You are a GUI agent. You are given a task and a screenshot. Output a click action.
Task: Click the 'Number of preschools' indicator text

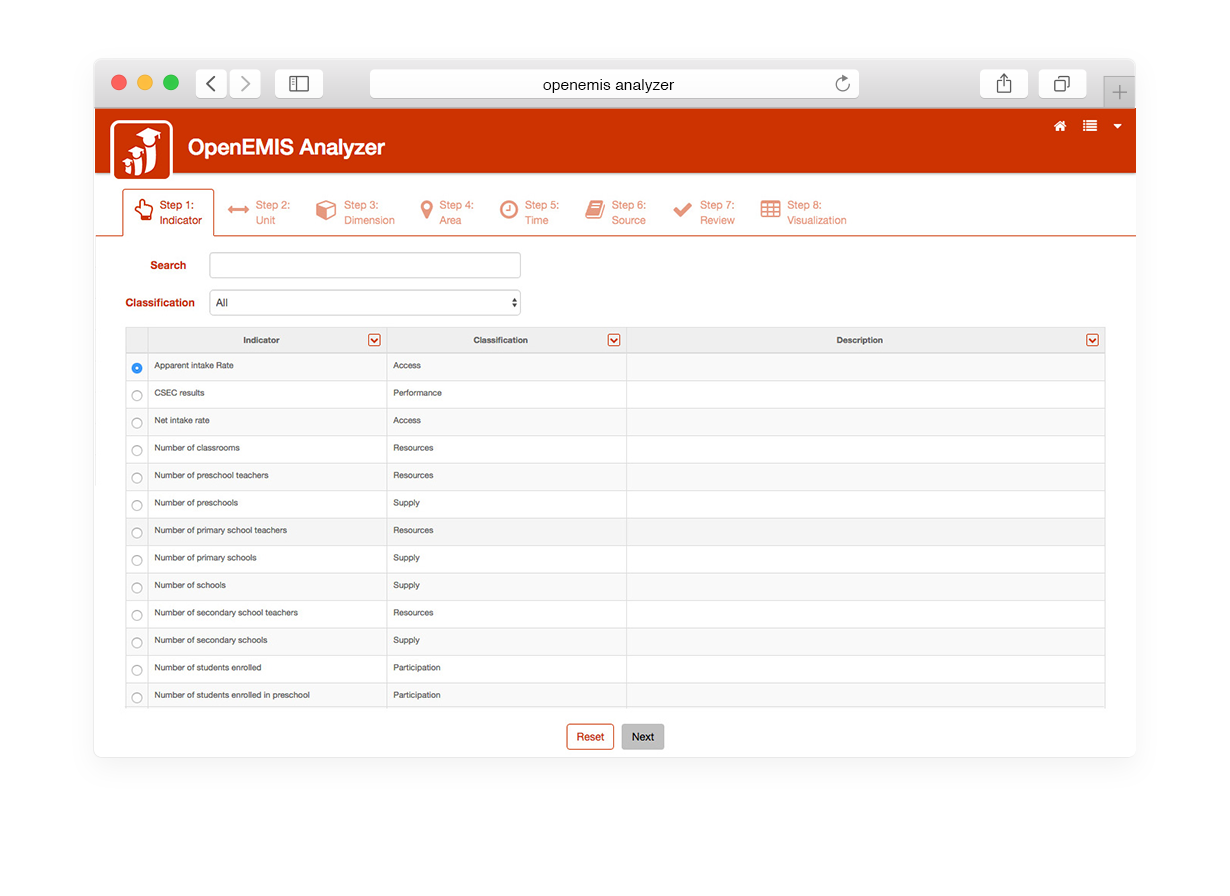click(196, 503)
